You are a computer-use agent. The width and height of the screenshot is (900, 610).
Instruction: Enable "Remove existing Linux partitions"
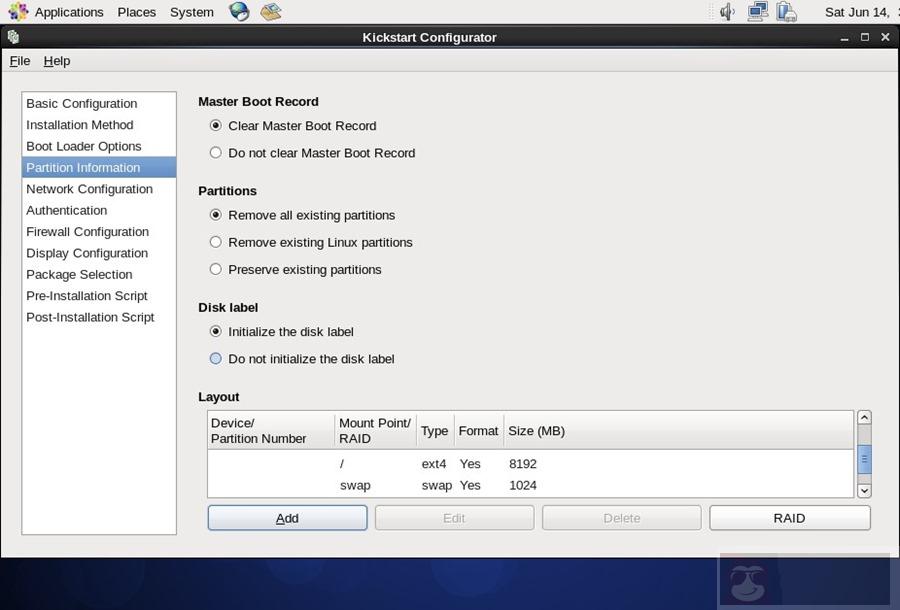pyautogui.click(x=215, y=242)
